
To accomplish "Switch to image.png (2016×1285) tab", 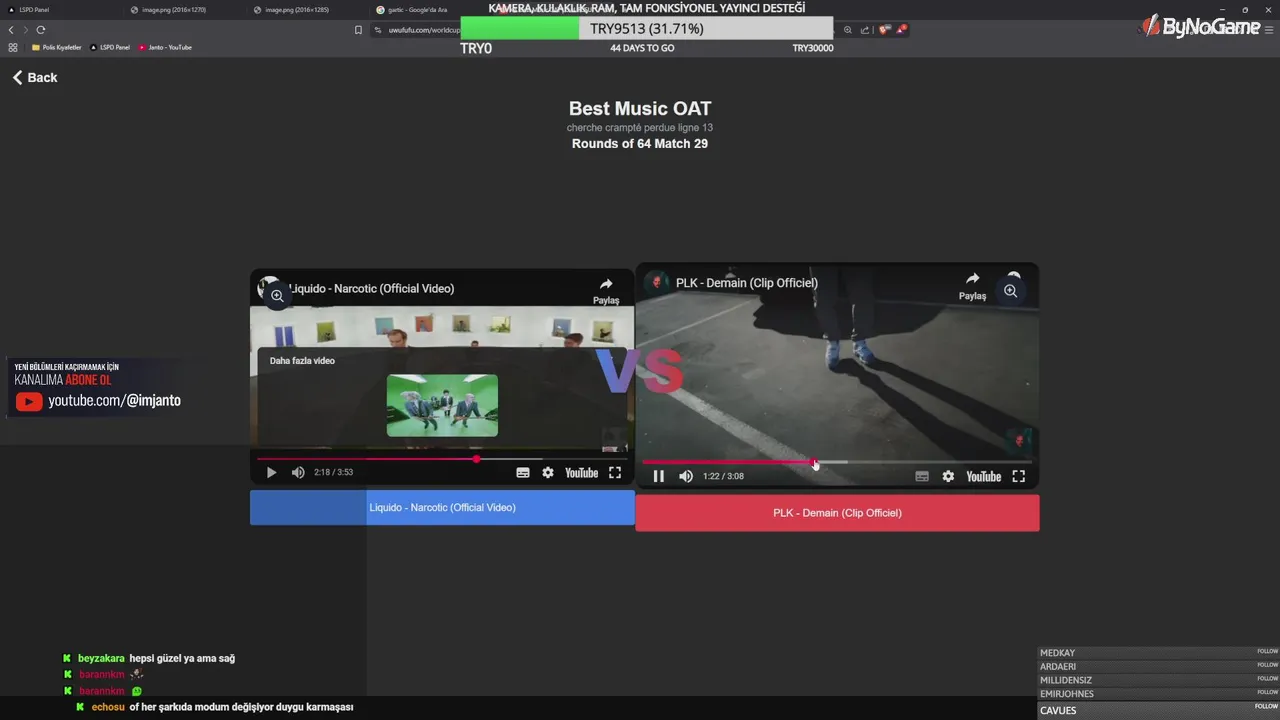I will point(307,9).
